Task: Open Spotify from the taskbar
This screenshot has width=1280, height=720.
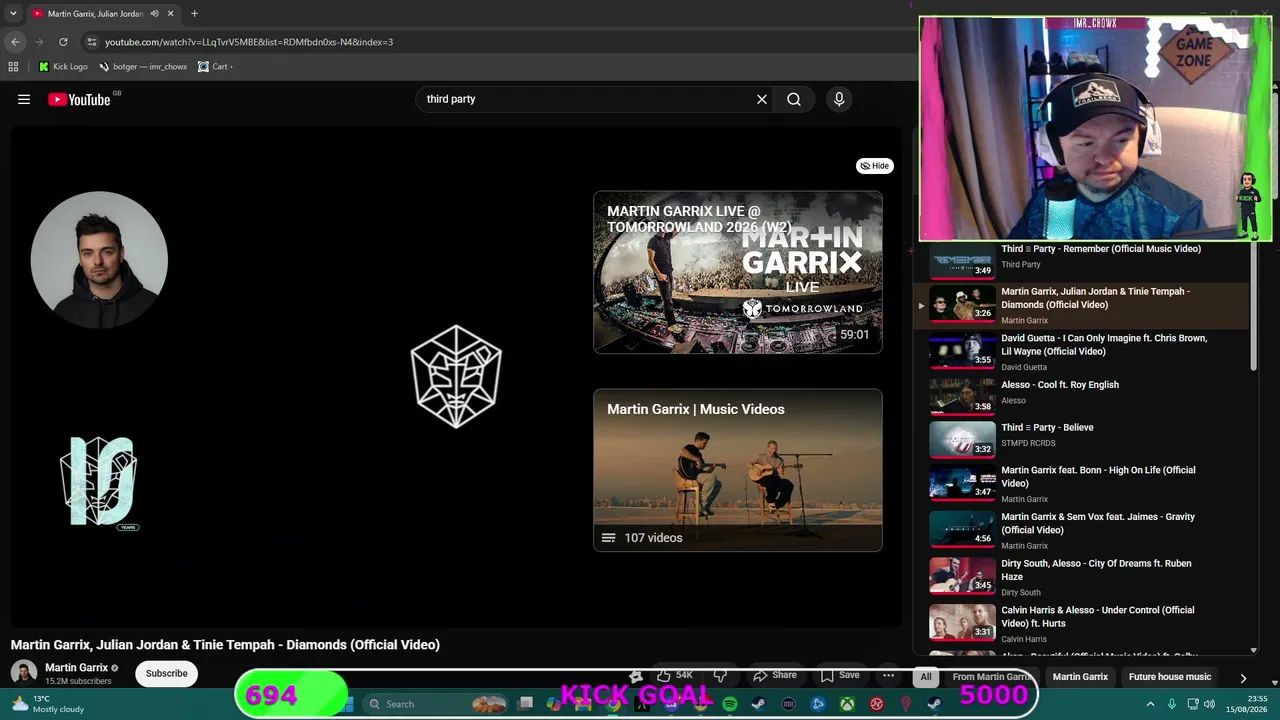Action: coord(730,704)
